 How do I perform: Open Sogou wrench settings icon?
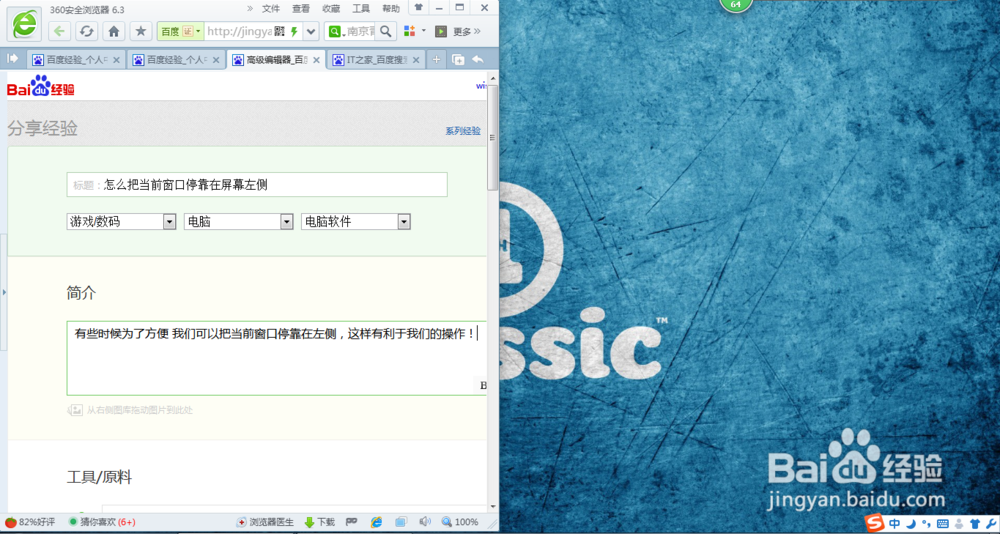pyautogui.click(x=990, y=524)
